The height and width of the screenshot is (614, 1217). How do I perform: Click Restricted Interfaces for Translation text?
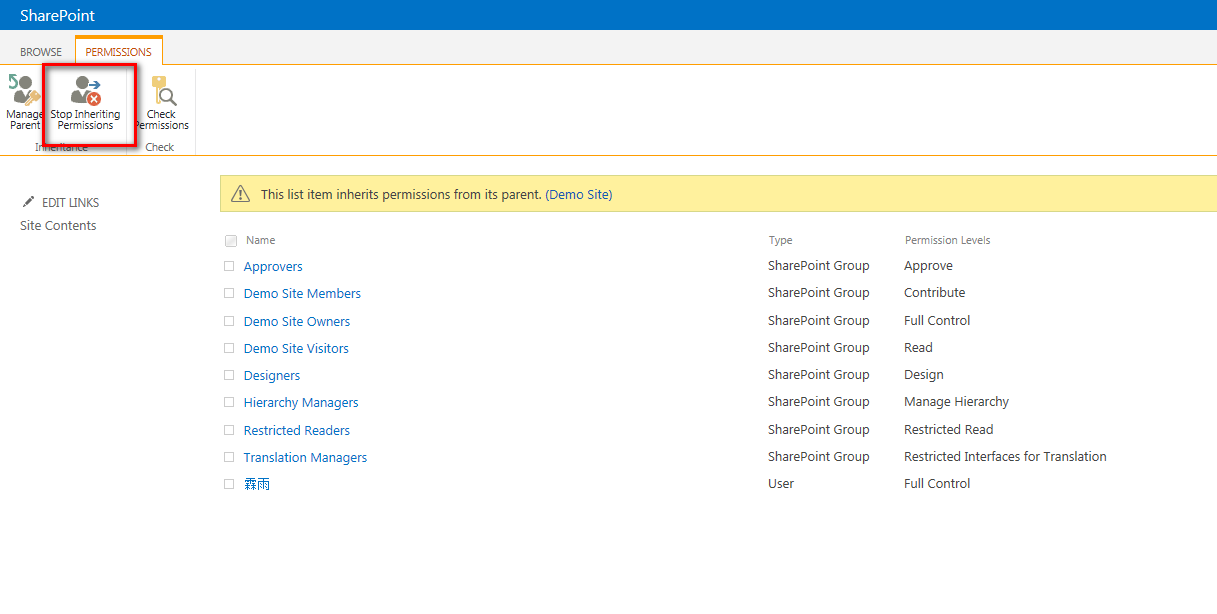[1005, 456]
